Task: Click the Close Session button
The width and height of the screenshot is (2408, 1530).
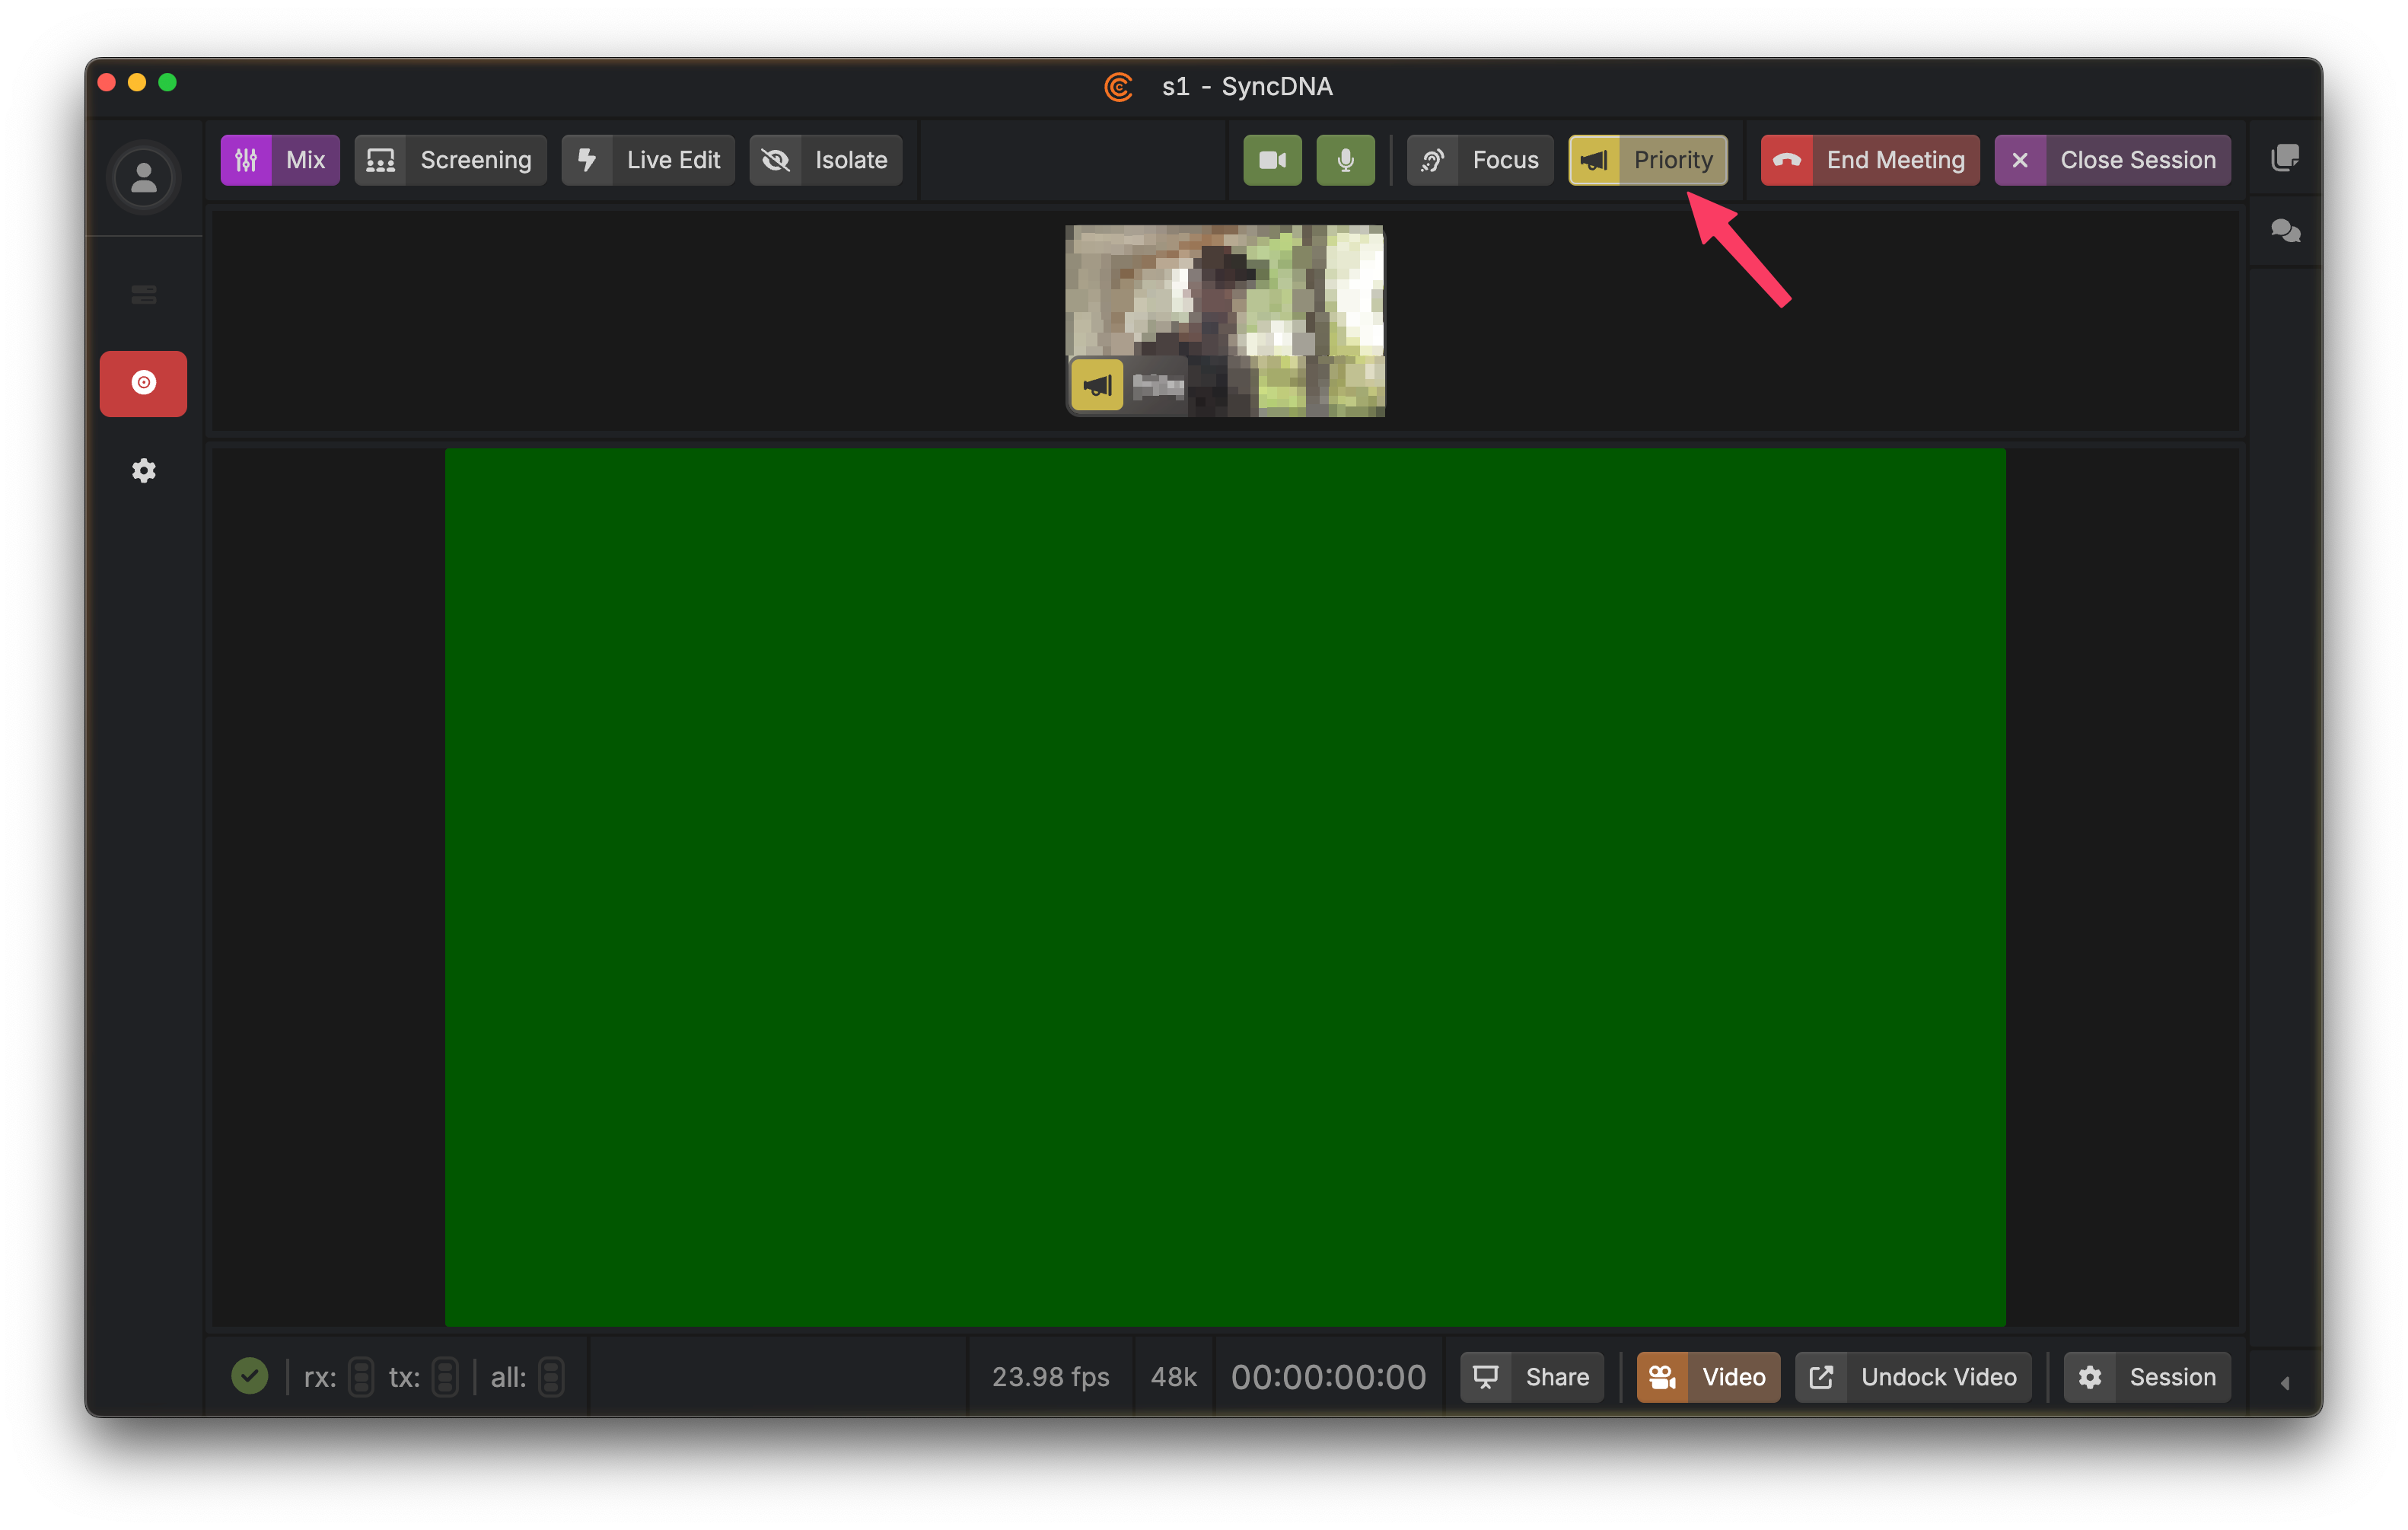Action: point(2112,160)
